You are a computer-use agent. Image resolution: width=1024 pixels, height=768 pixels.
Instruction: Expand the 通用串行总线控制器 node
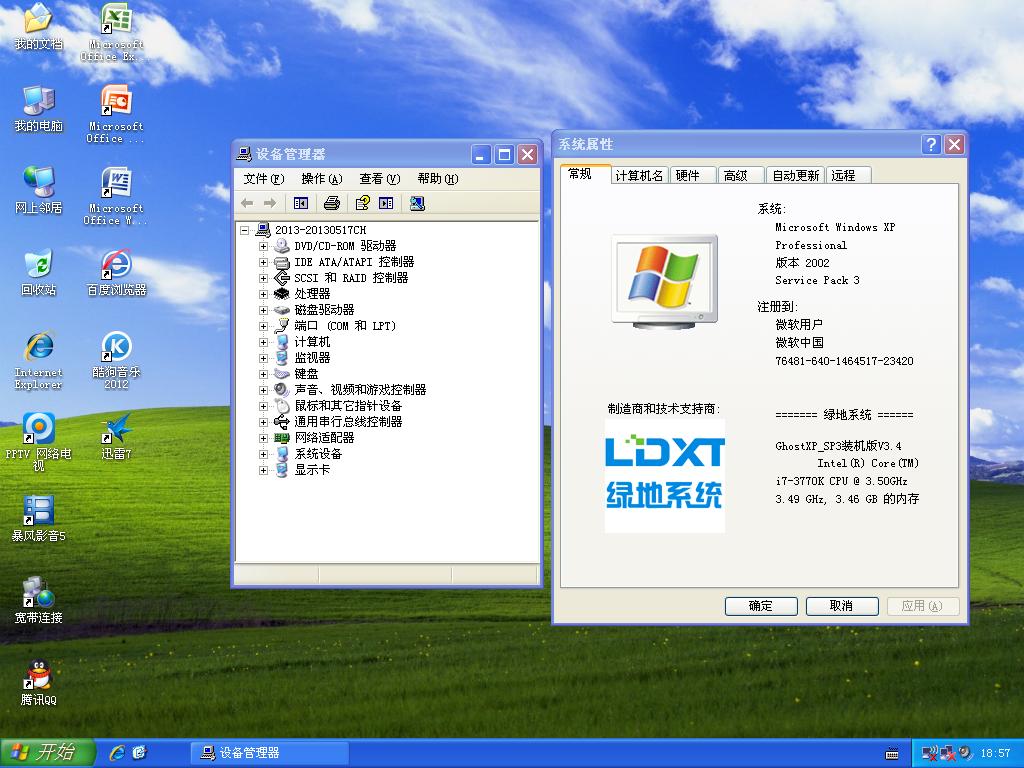pos(263,422)
